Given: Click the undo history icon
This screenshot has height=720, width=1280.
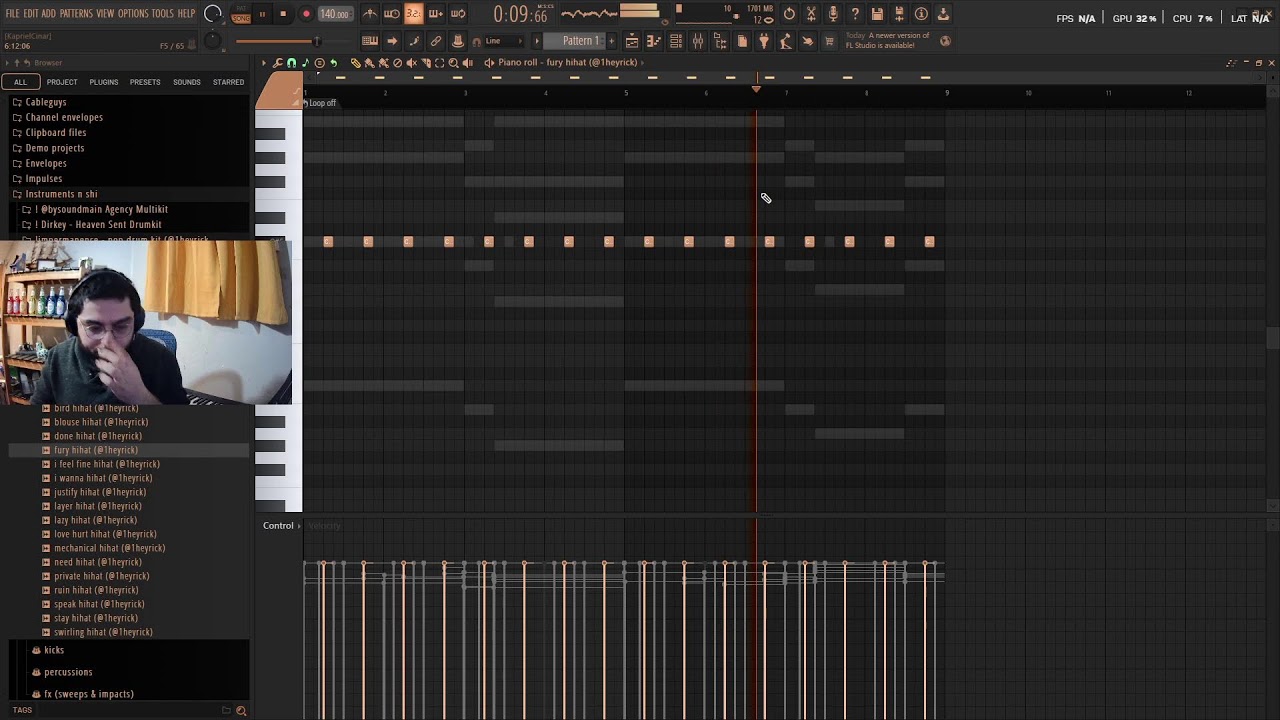Looking at the screenshot, I should point(789,14).
